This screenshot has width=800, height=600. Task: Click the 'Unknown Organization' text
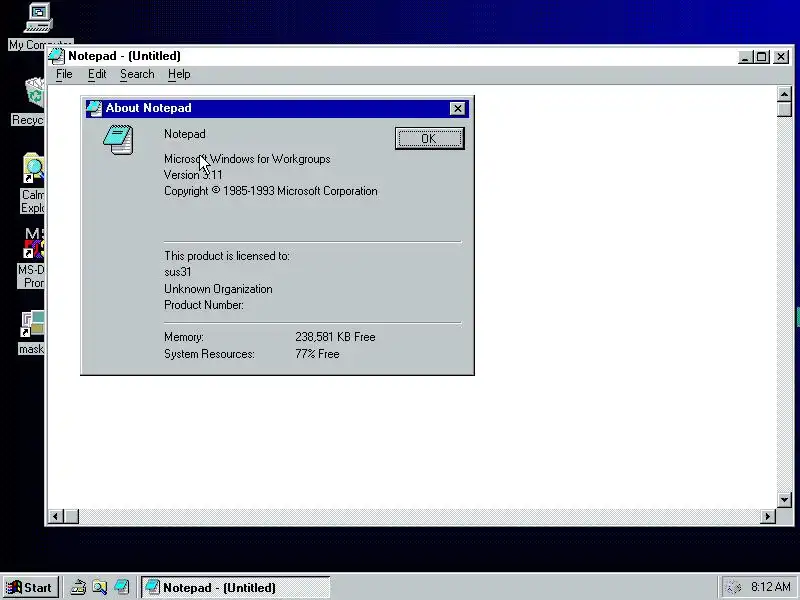pos(218,289)
